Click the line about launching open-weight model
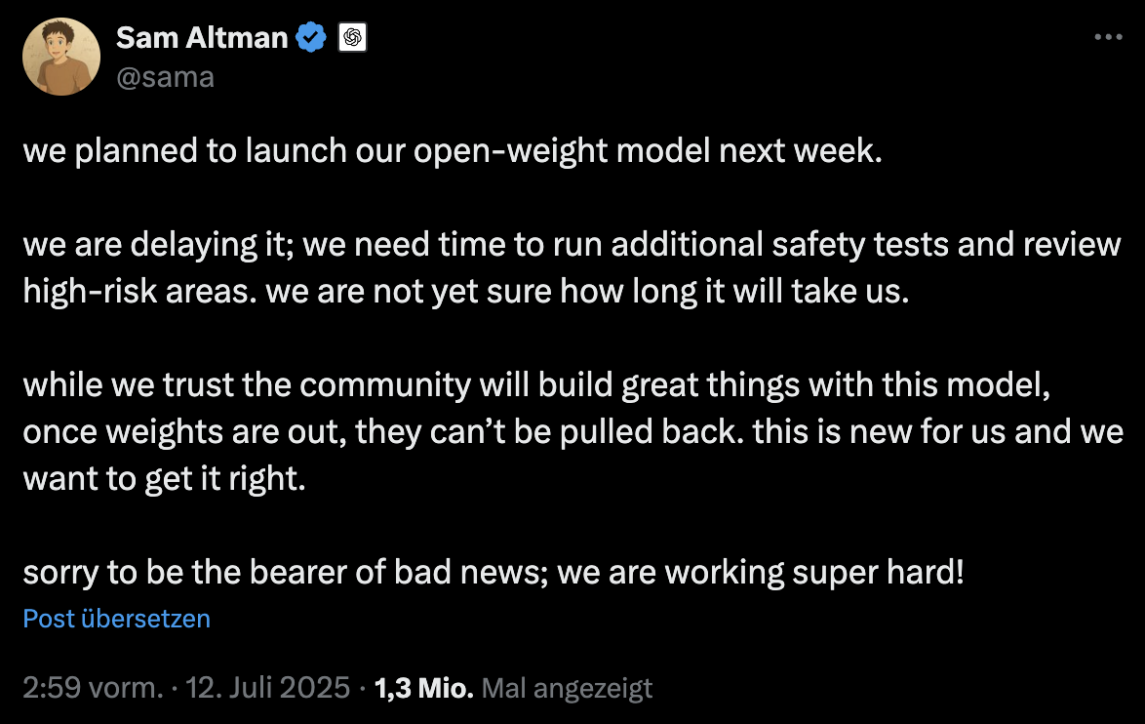This screenshot has height=724, width=1145. 453,151
